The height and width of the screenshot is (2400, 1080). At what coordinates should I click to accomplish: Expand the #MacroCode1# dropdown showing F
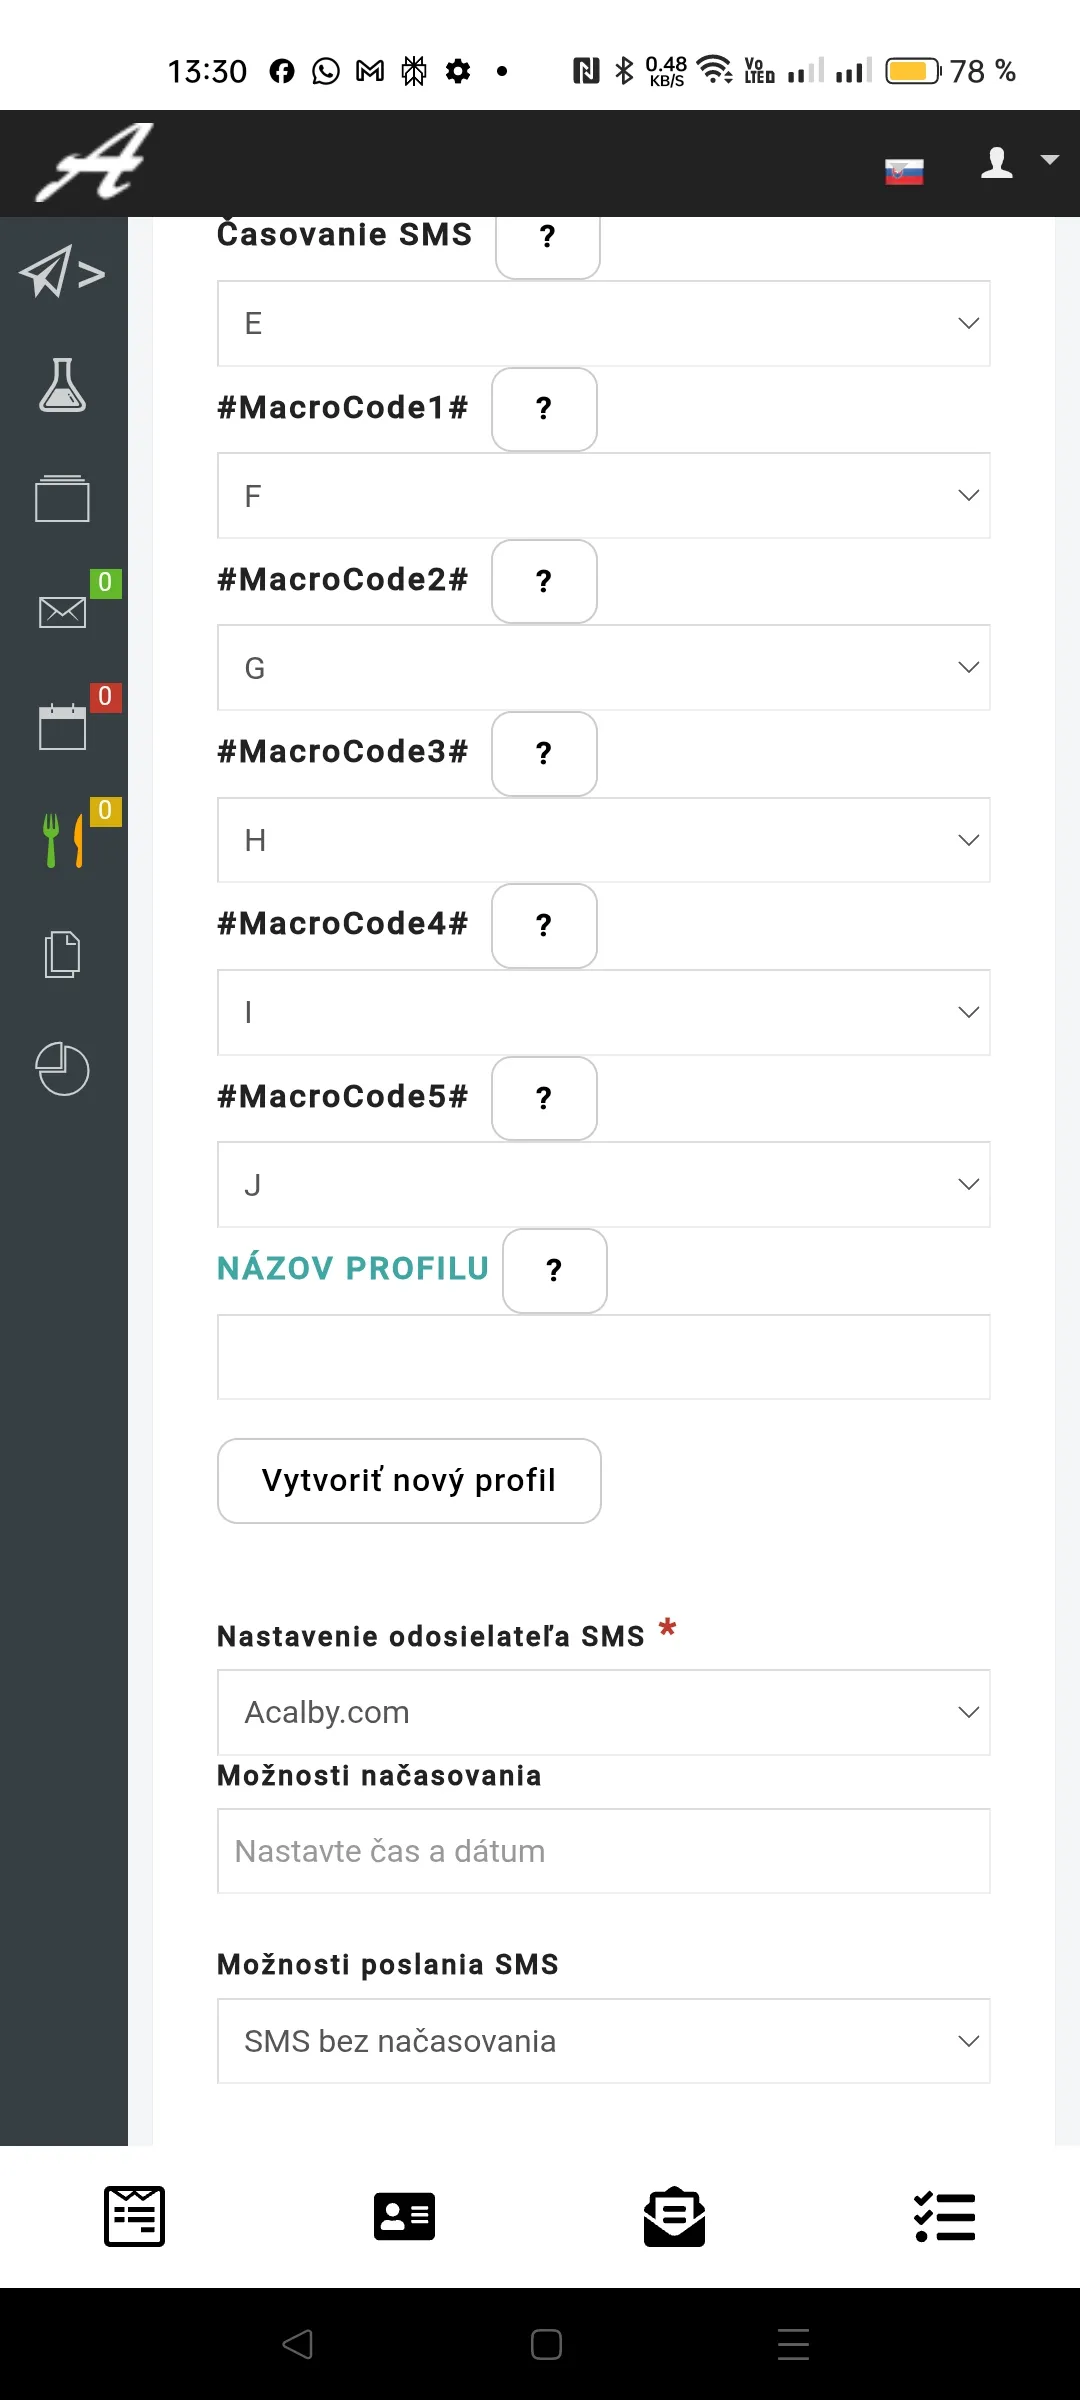[x=604, y=496]
